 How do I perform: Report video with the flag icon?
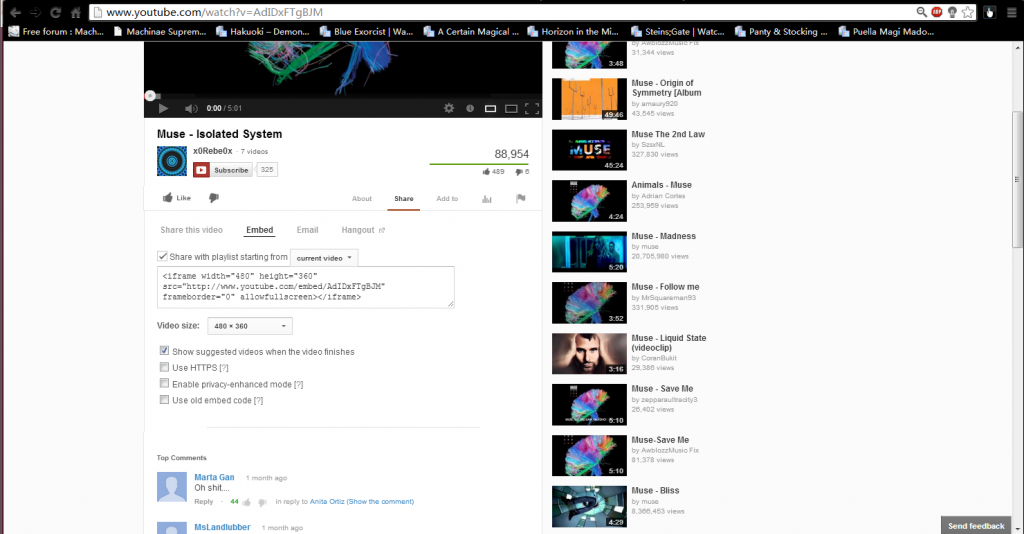(x=520, y=198)
